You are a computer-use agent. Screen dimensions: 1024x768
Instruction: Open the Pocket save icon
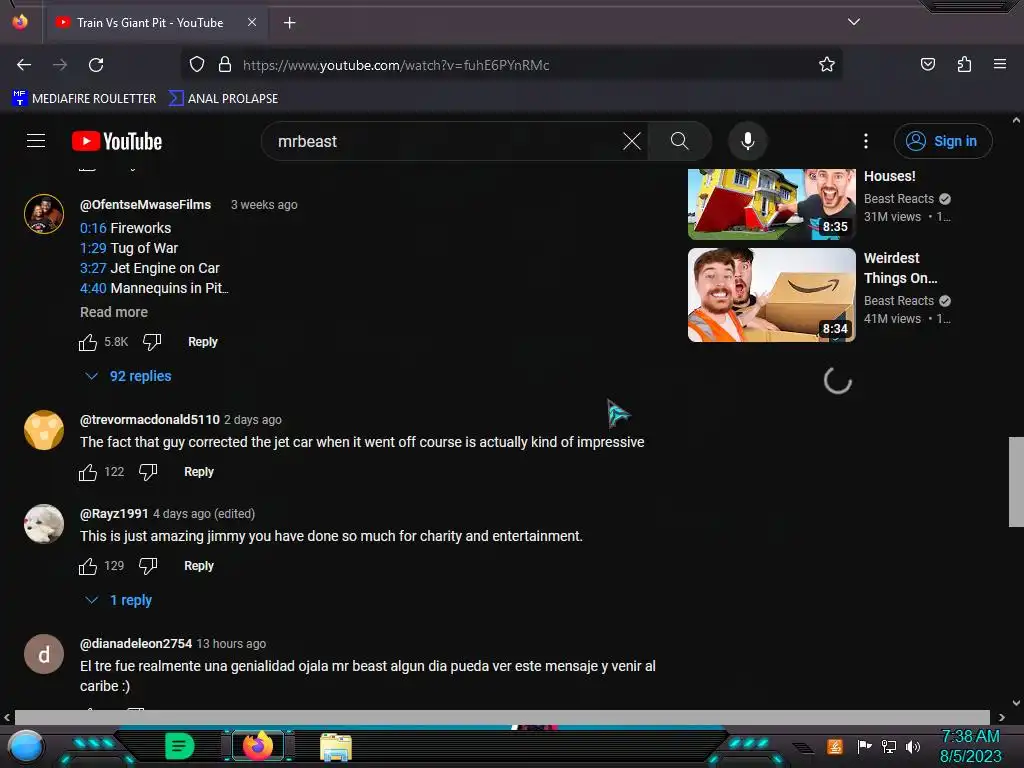pyautogui.click(x=927, y=64)
